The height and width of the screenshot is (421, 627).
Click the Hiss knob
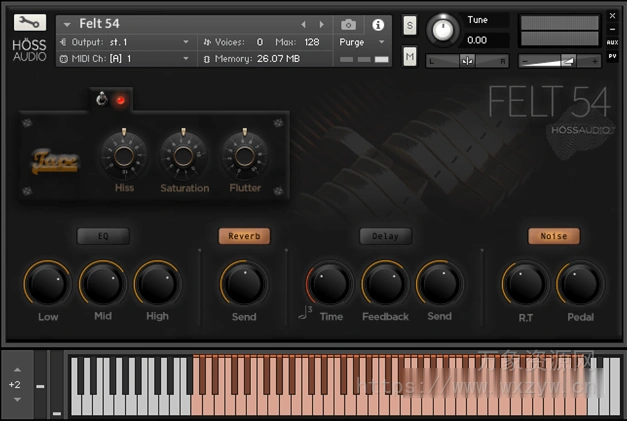(124, 156)
